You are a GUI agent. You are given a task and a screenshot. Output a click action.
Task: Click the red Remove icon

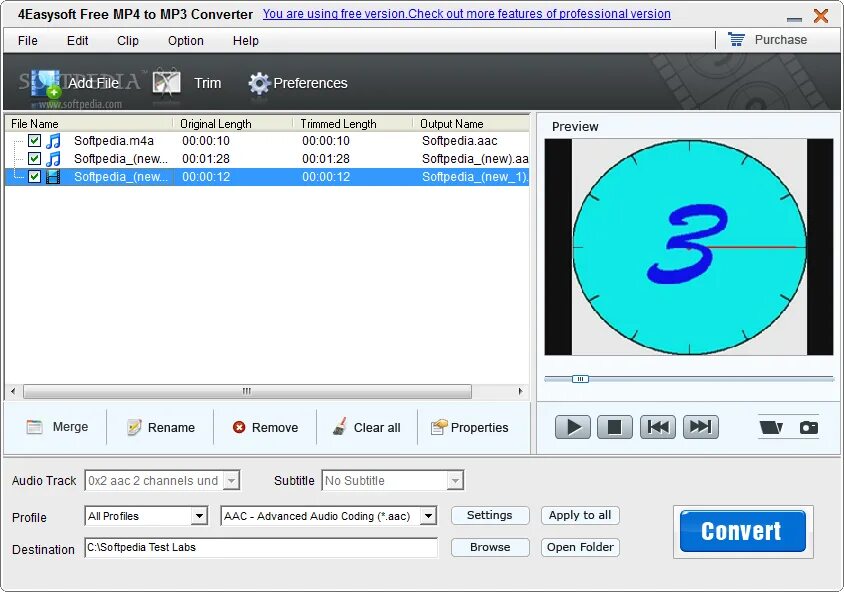(239, 427)
